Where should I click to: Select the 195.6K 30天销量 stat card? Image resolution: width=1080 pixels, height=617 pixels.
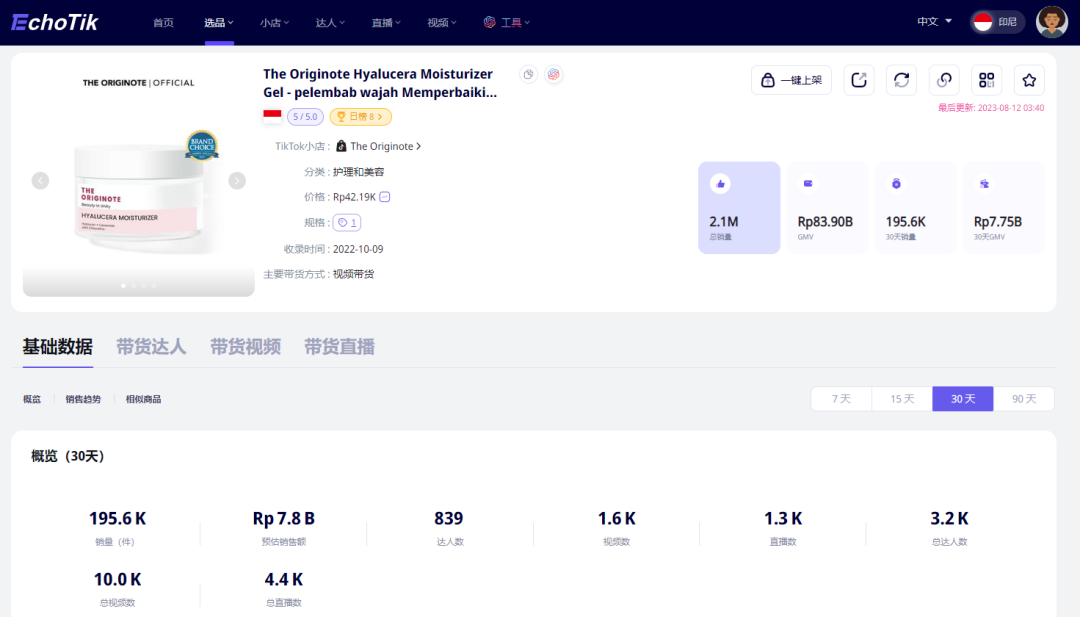[915, 207]
